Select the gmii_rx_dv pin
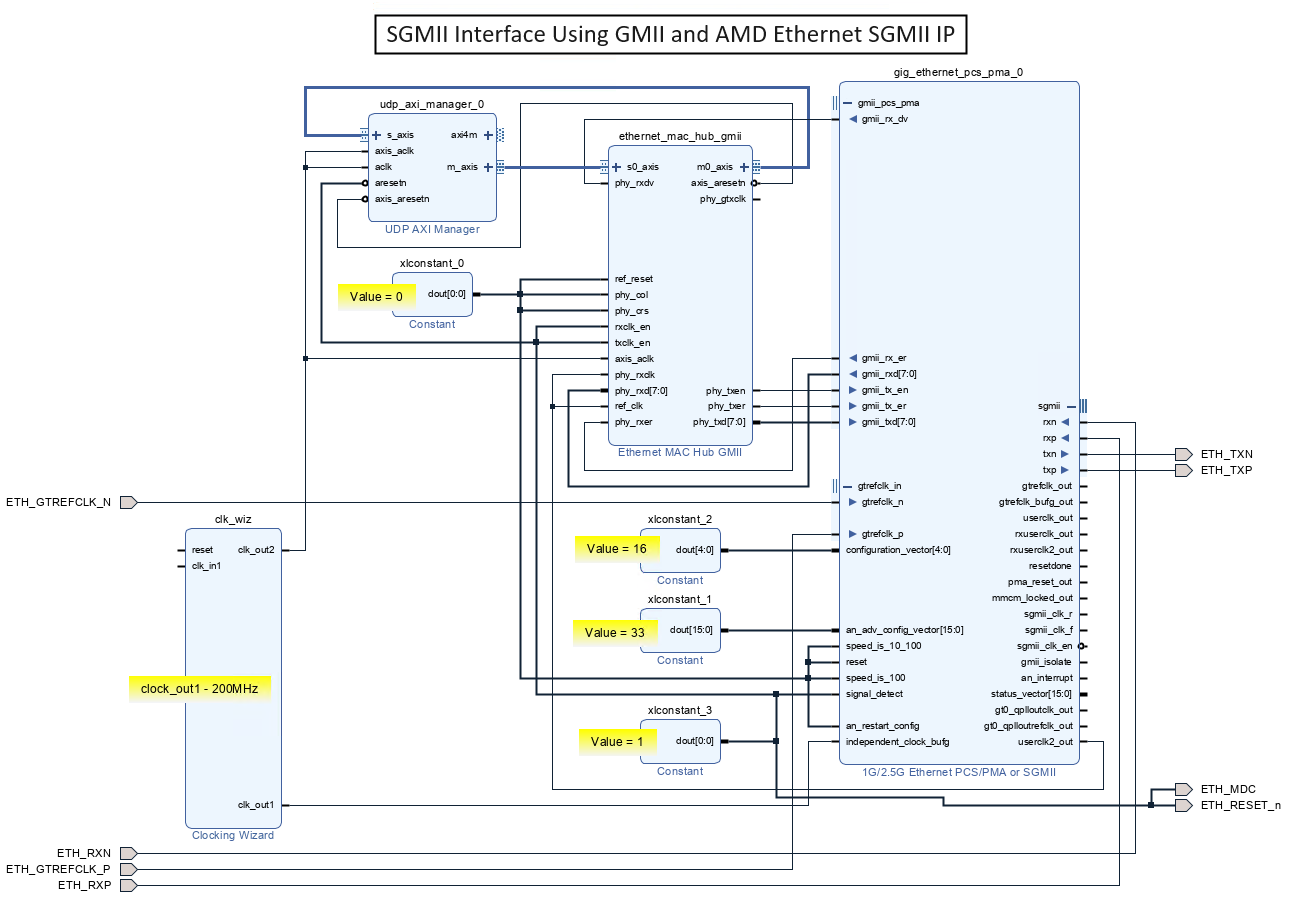1300x899 pixels. (884, 119)
